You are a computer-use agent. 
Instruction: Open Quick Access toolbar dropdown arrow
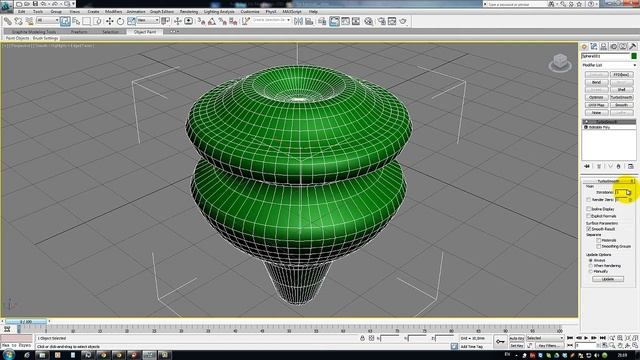(73, 4)
